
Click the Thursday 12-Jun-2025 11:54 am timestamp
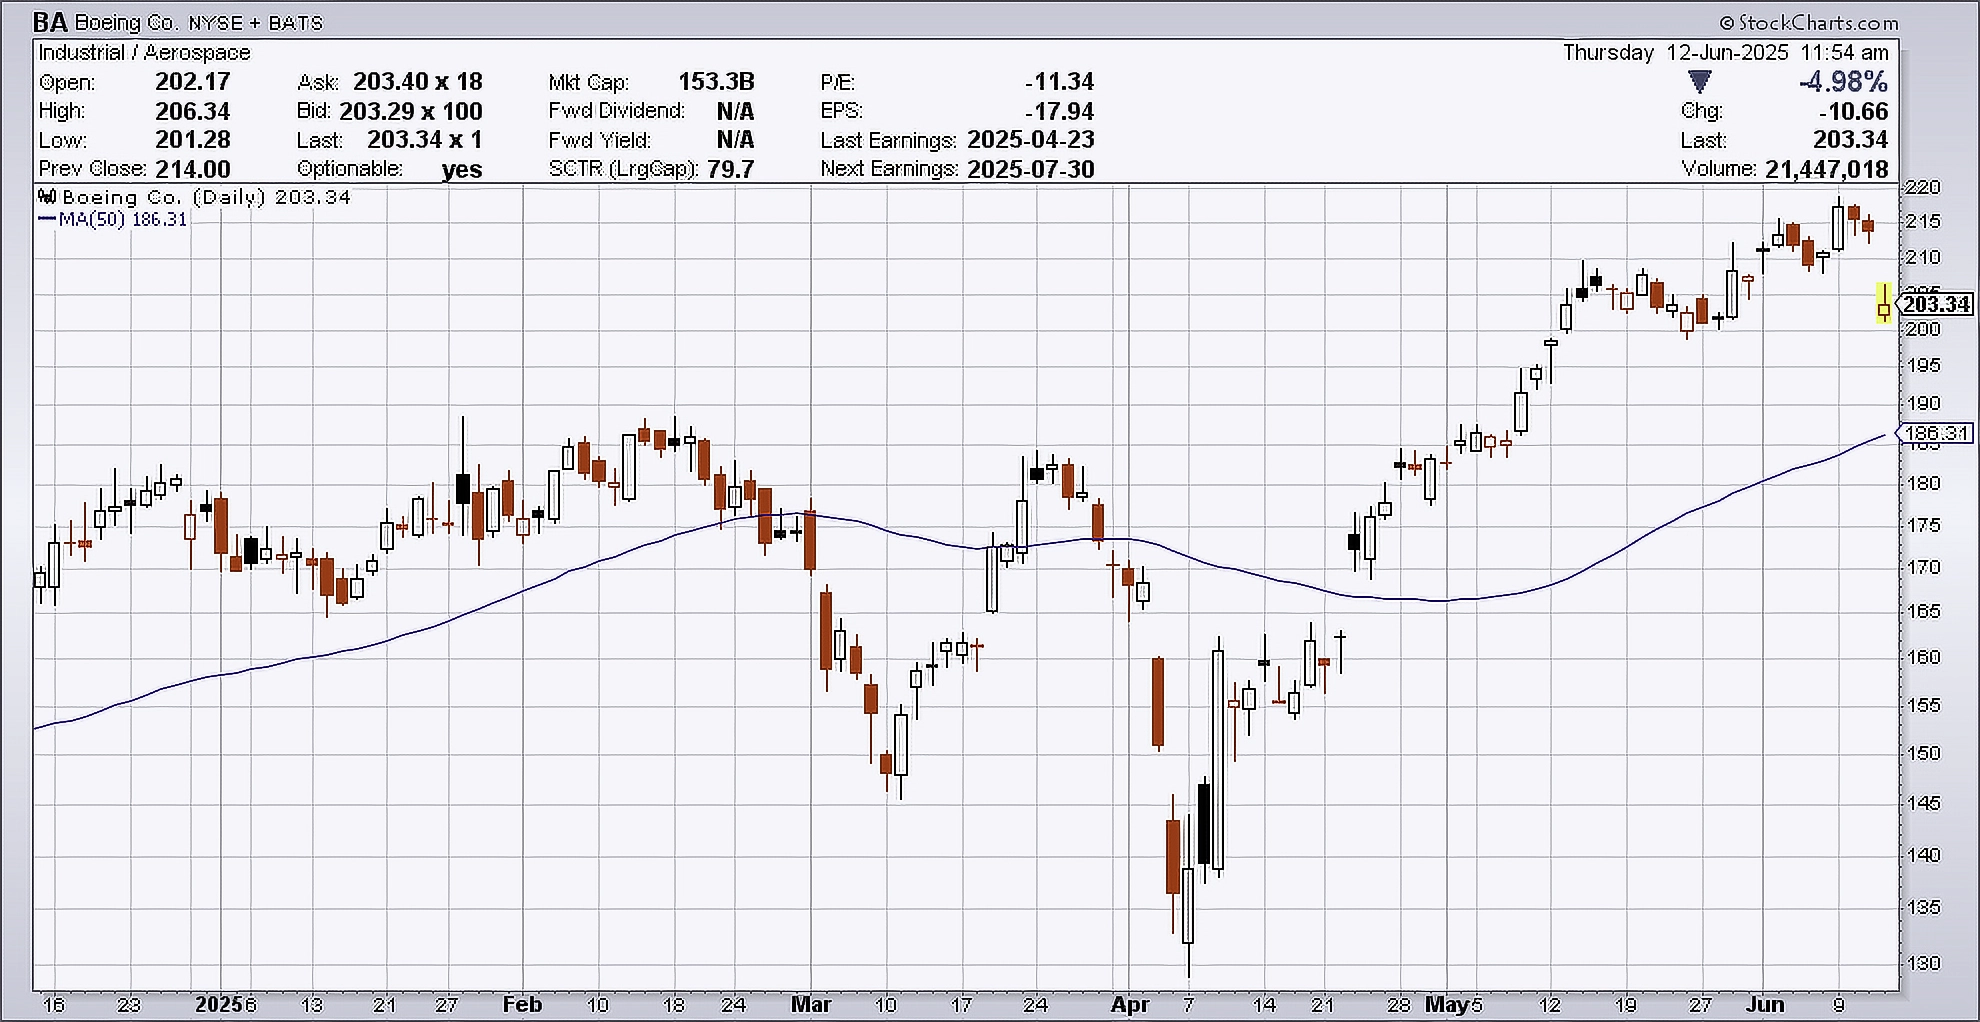coord(1726,53)
